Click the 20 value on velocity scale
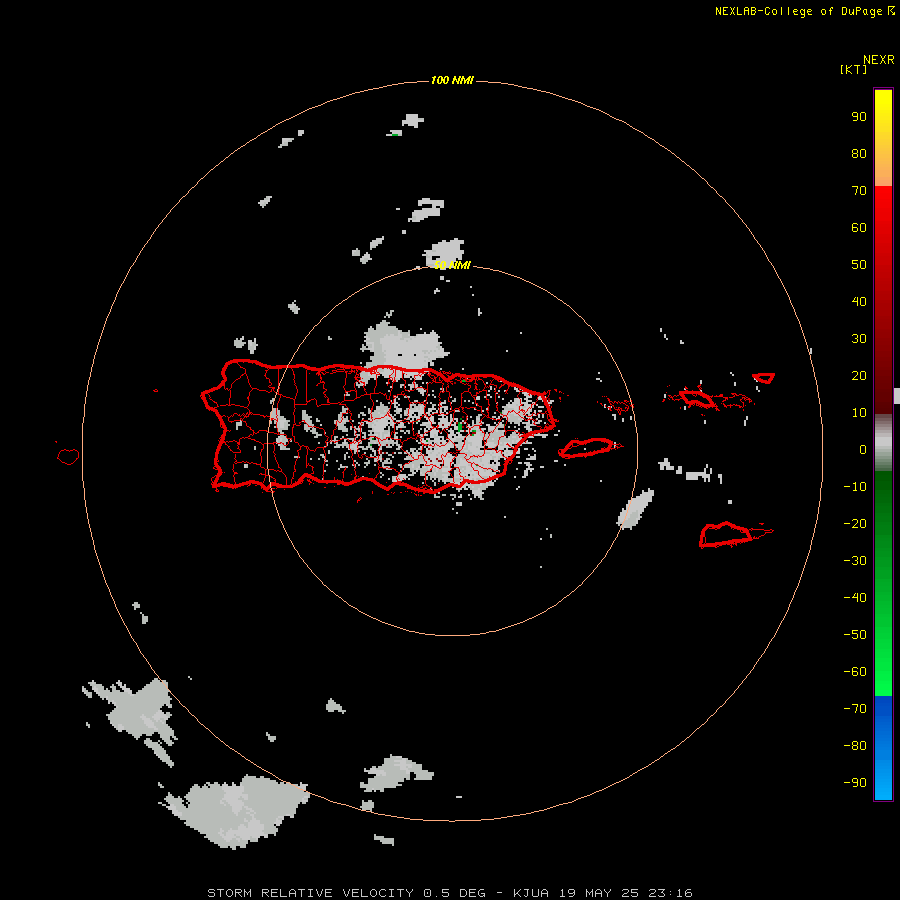The width and height of the screenshot is (900, 900). point(859,375)
